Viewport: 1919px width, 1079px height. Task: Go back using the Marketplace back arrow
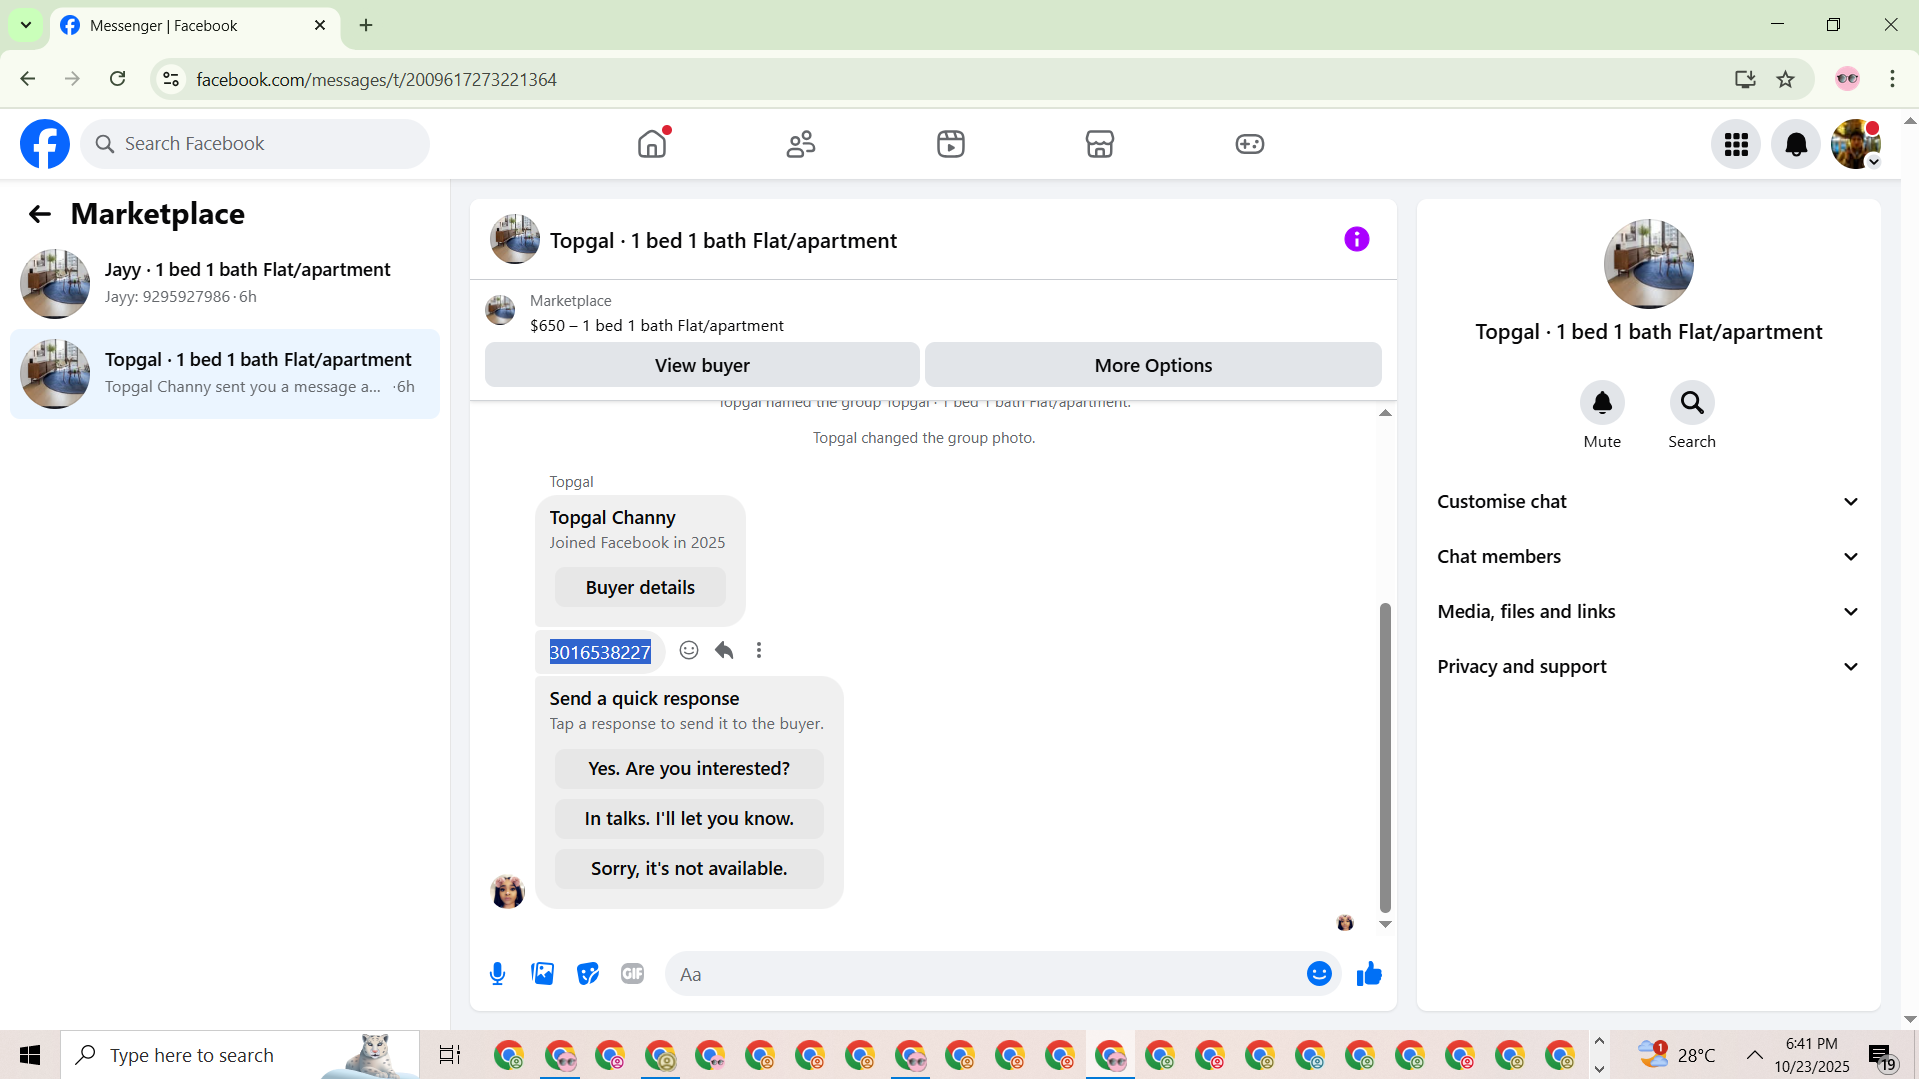click(39, 214)
